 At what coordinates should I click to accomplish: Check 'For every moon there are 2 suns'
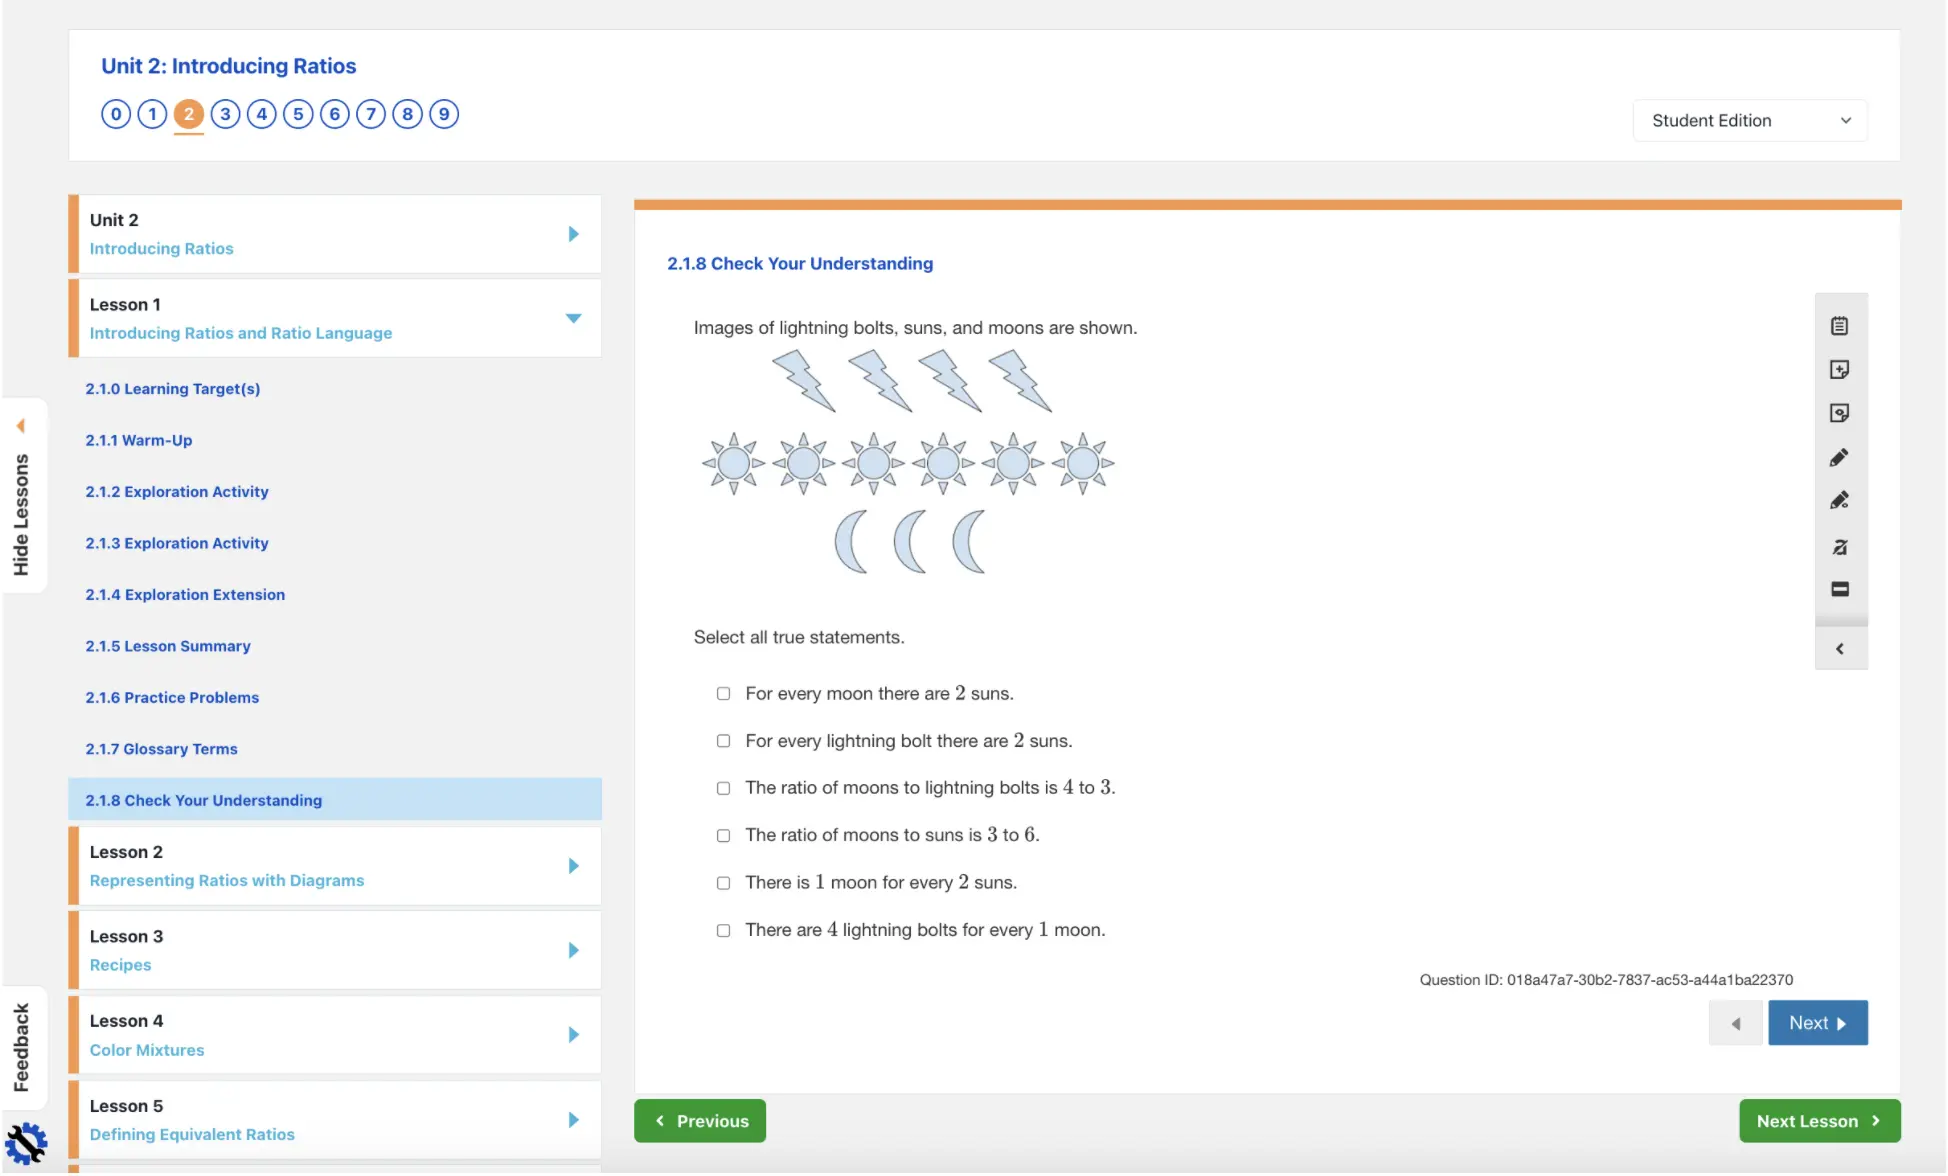coord(723,694)
